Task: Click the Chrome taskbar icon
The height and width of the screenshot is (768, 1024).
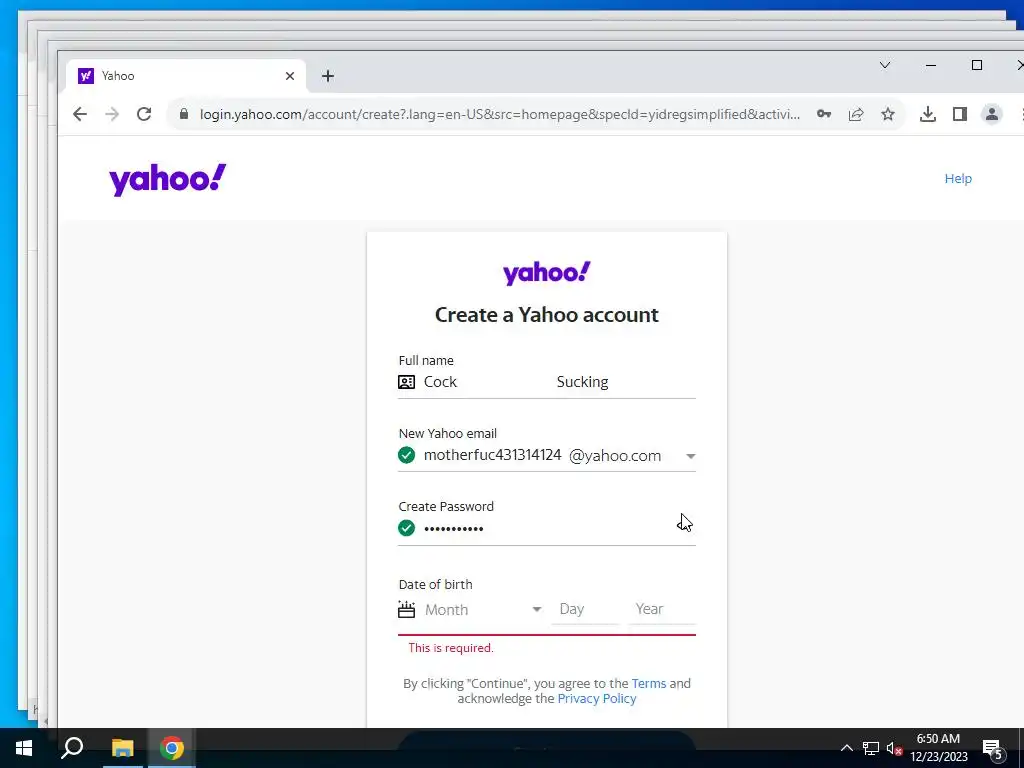Action: tap(172, 748)
